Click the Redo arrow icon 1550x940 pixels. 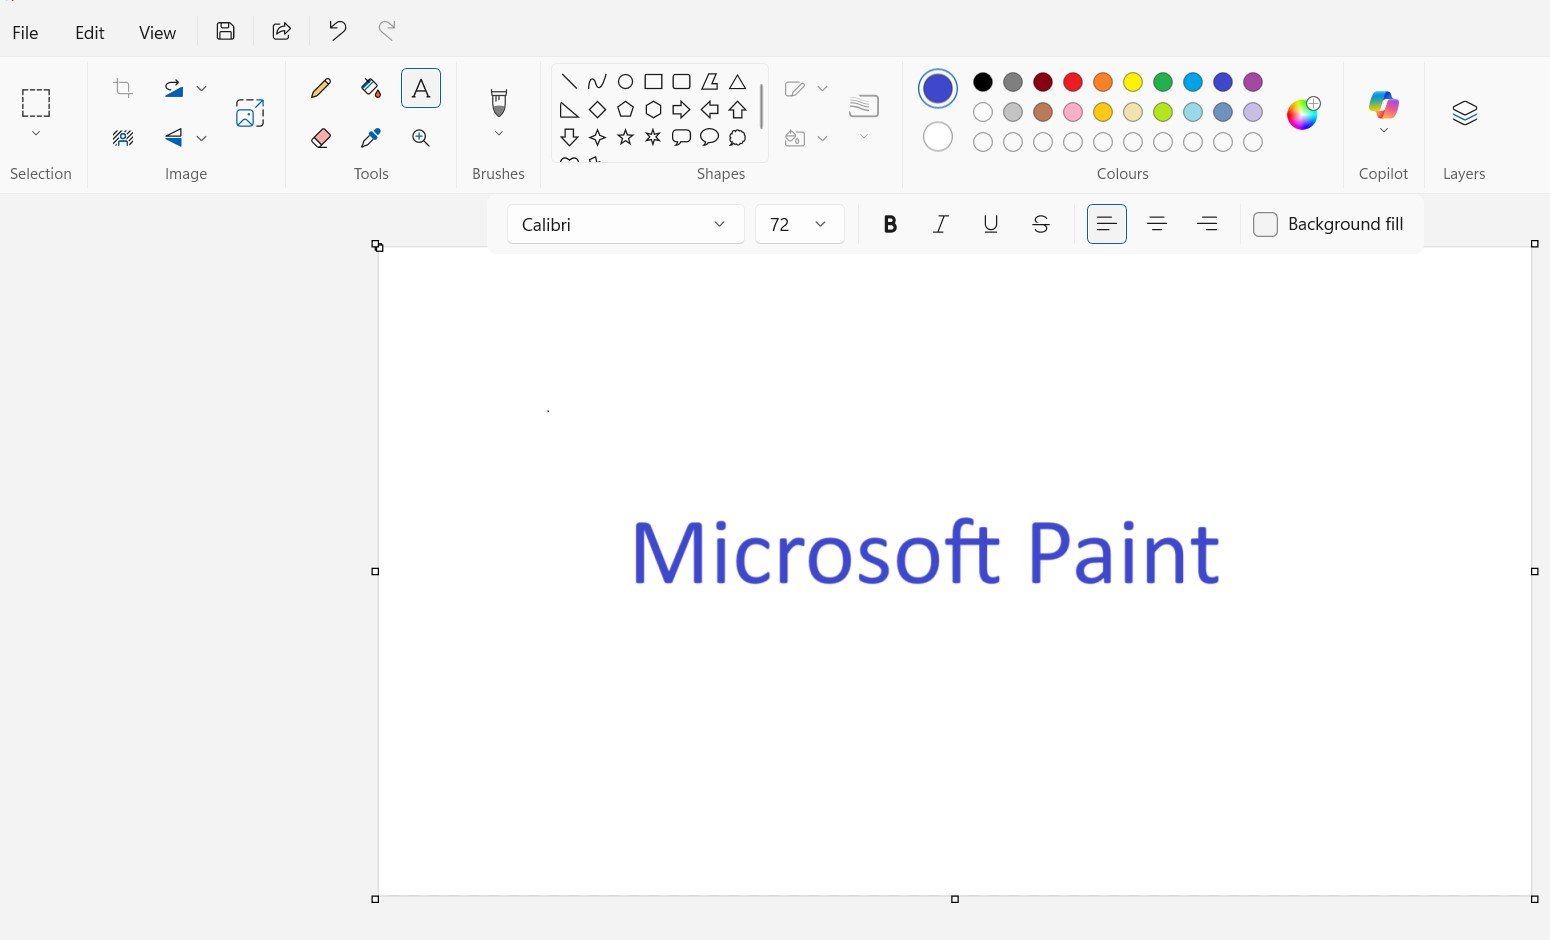click(x=387, y=31)
